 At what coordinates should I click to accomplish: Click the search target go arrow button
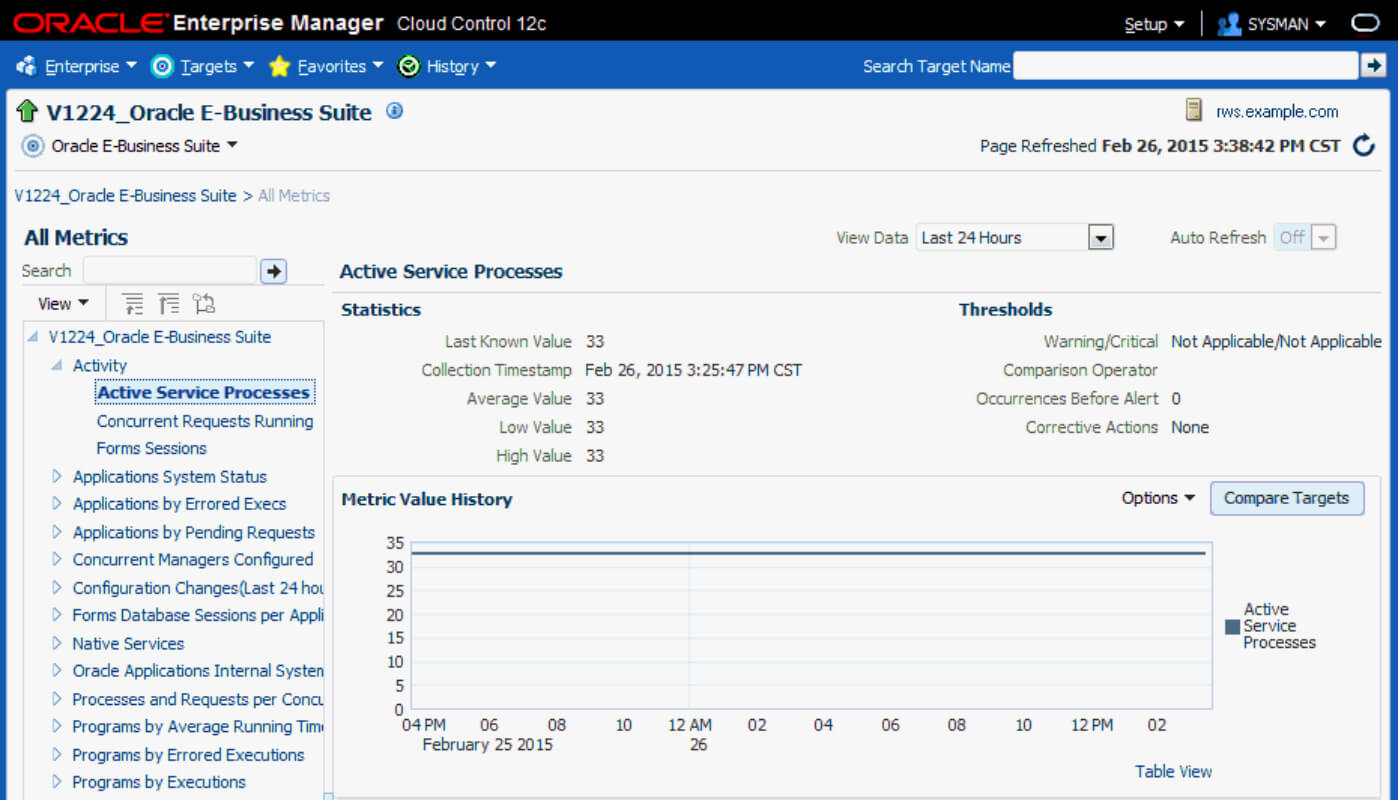1373,66
